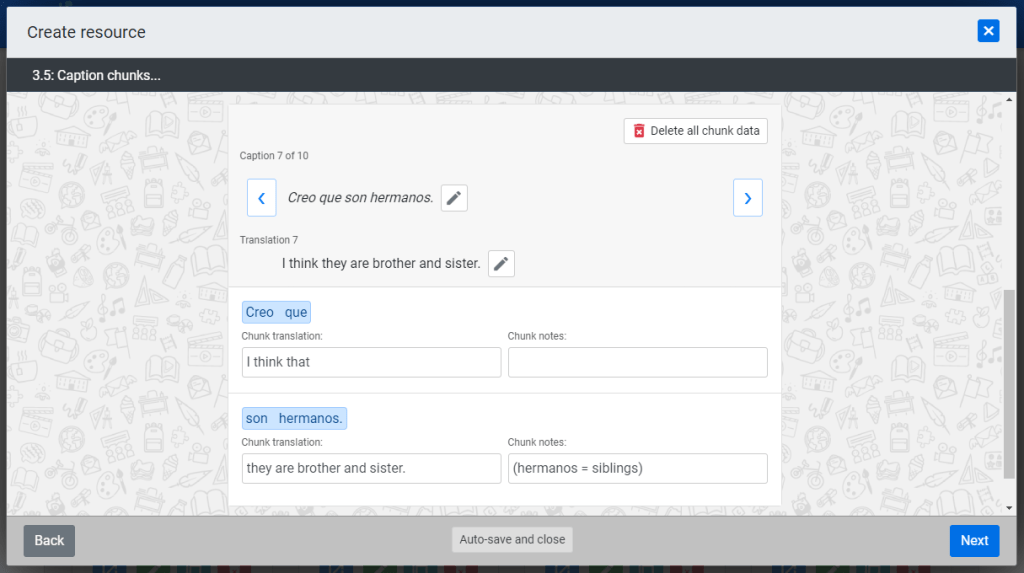Click the caption text 'Creo que son hermanos.'
Viewport: 1024px width, 573px height.
[x=360, y=198]
